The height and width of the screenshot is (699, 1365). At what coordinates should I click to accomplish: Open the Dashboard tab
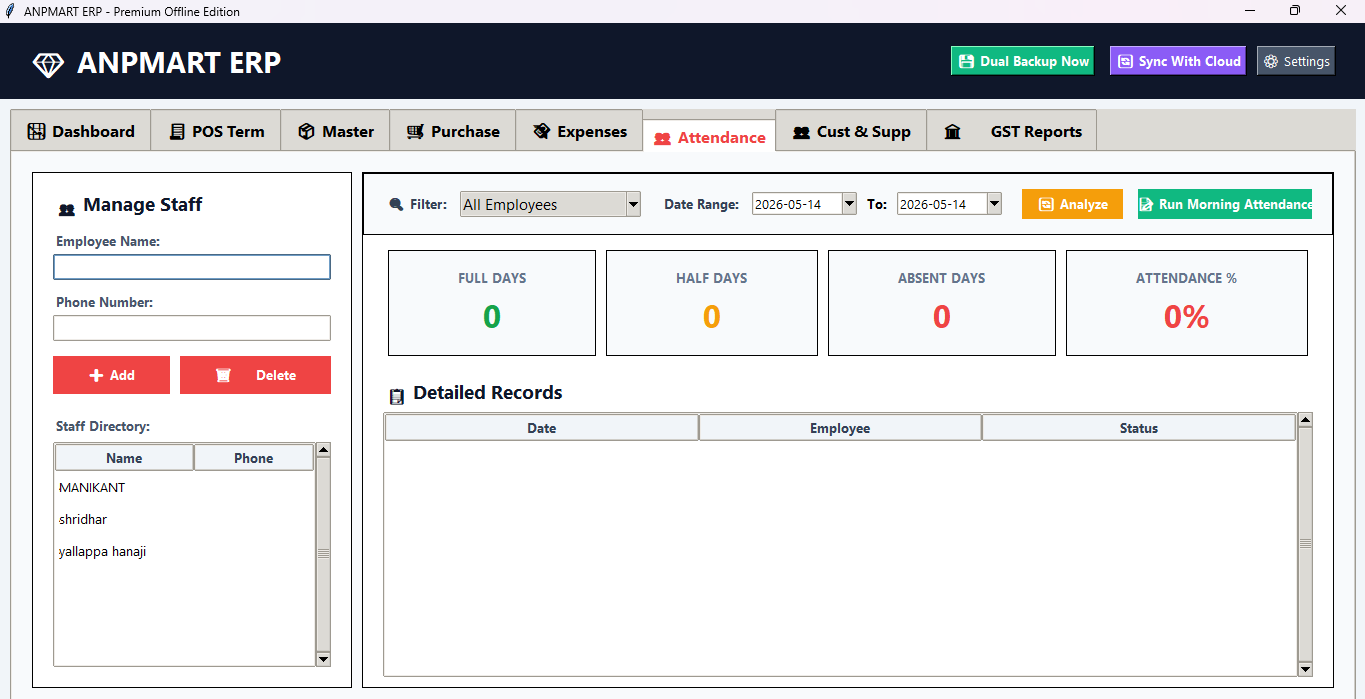click(x=81, y=131)
